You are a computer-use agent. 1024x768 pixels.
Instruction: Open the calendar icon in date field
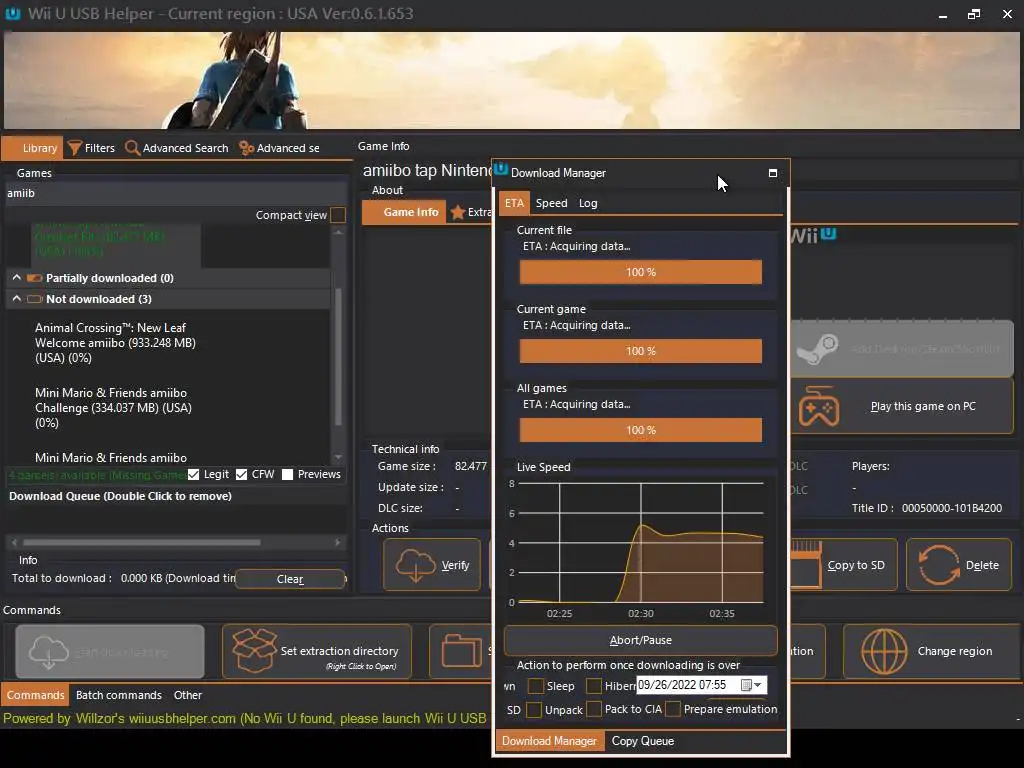[x=746, y=685]
